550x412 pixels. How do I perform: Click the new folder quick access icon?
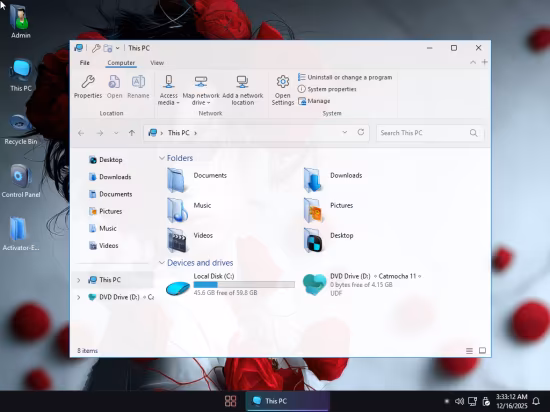coord(108,48)
